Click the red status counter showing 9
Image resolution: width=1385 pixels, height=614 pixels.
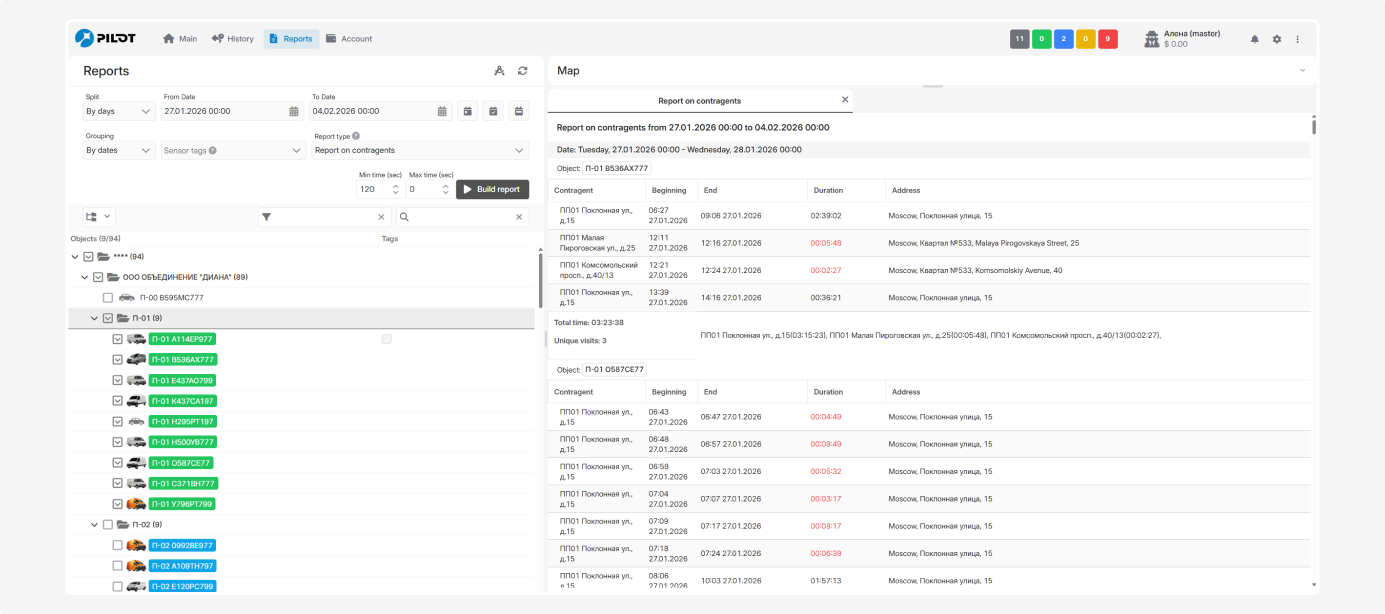point(1108,39)
